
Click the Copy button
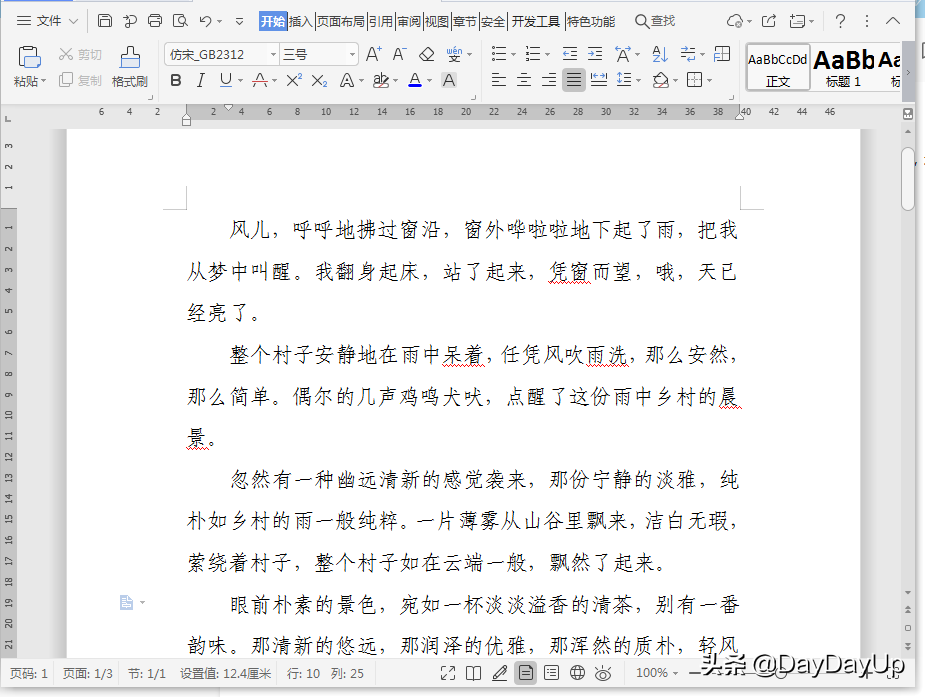(x=80, y=80)
